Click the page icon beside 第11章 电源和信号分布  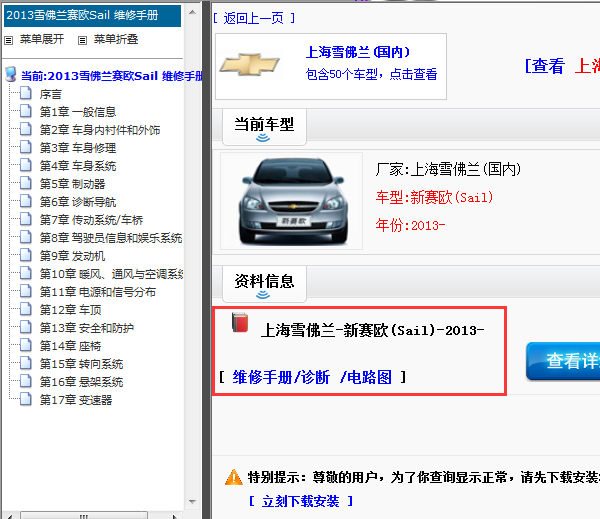26,291
